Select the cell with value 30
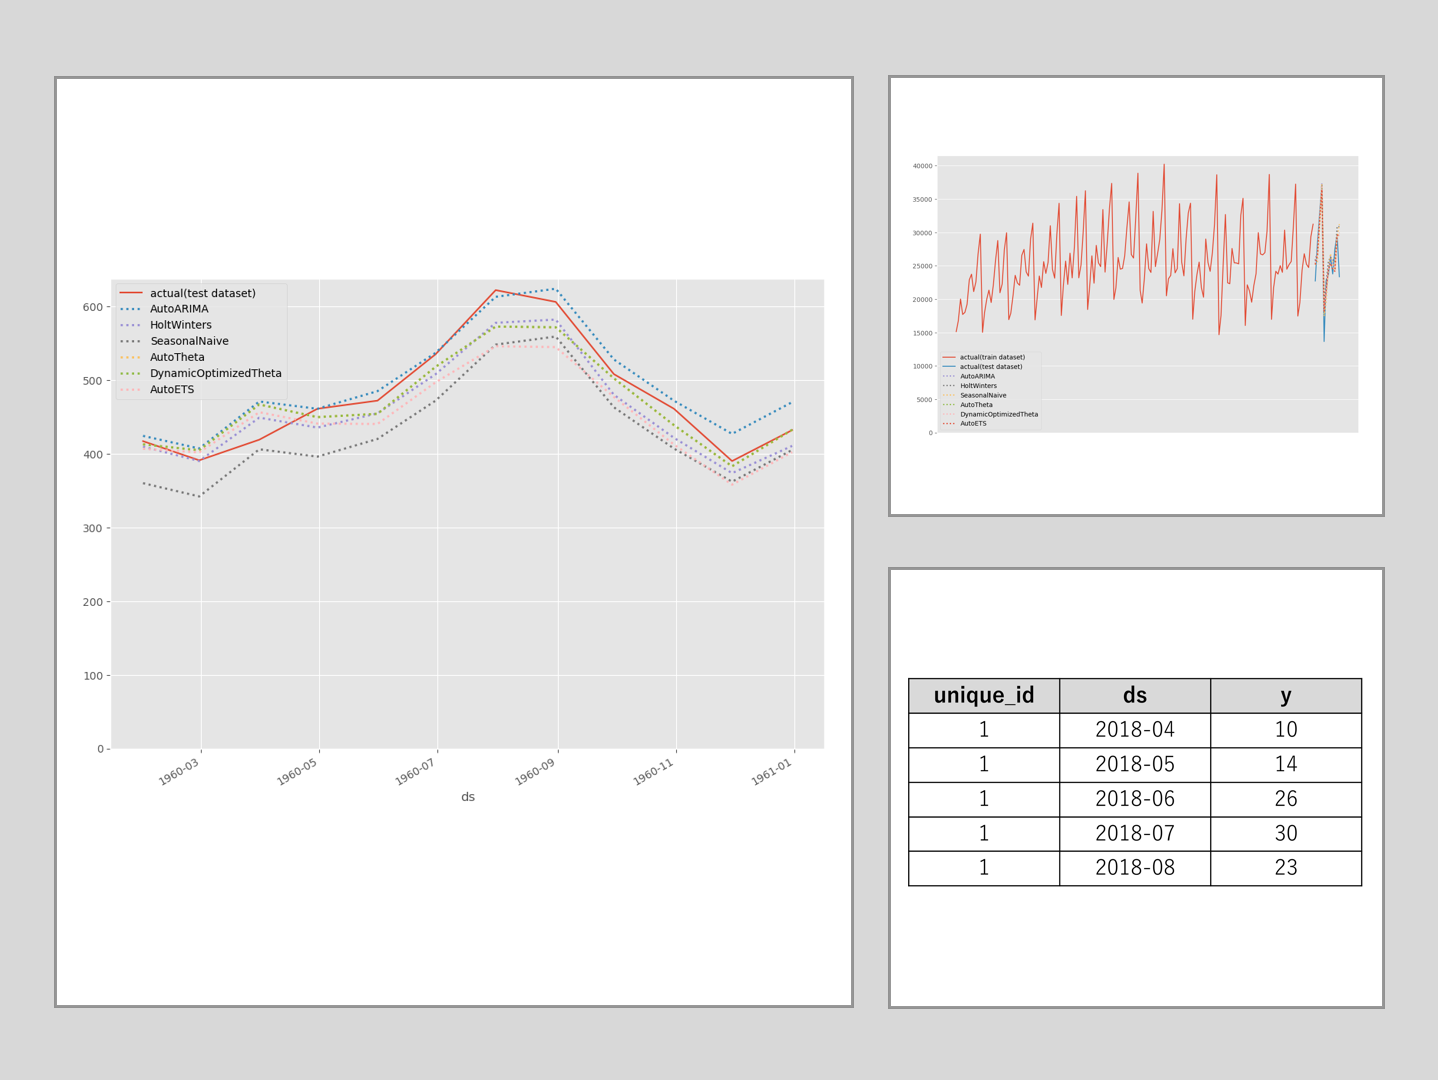The width and height of the screenshot is (1438, 1080). click(x=1285, y=833)
